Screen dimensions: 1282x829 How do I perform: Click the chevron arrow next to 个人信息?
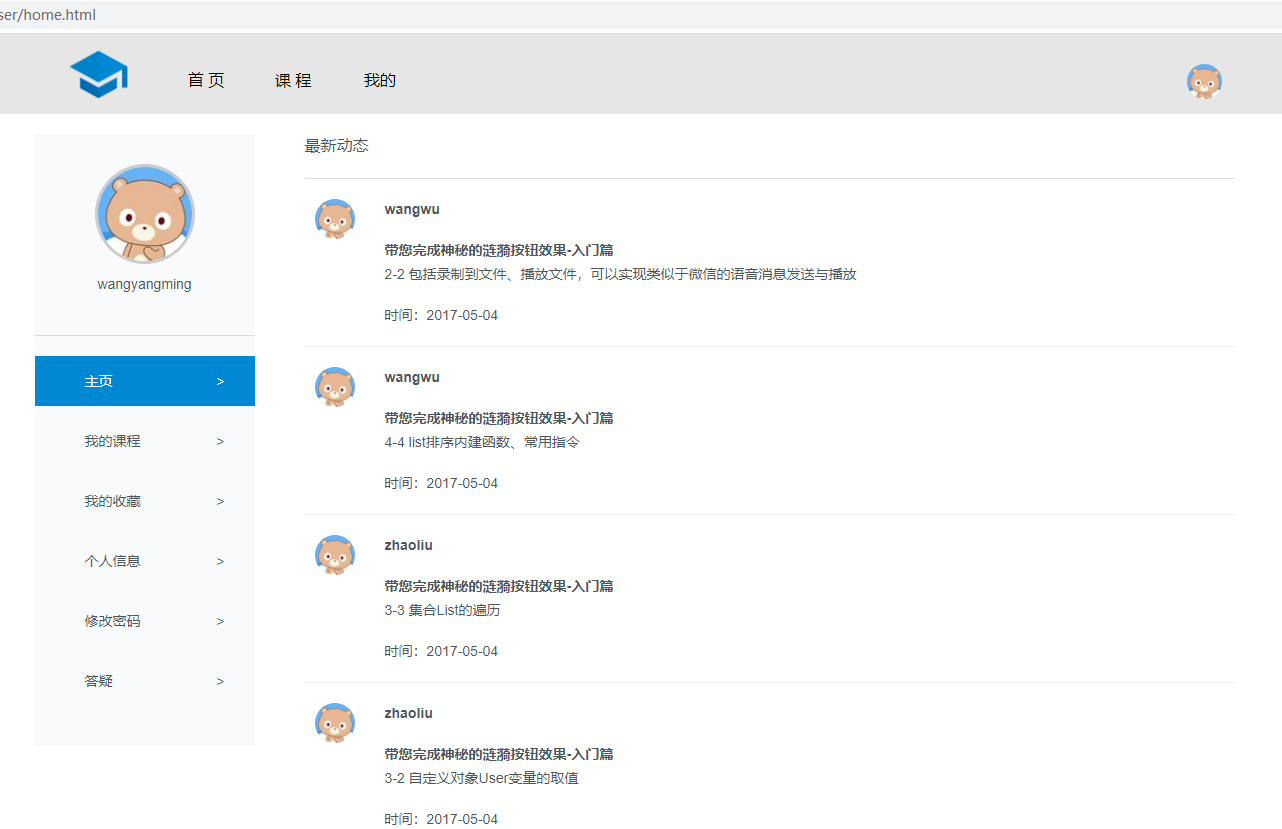pos(220,561)
